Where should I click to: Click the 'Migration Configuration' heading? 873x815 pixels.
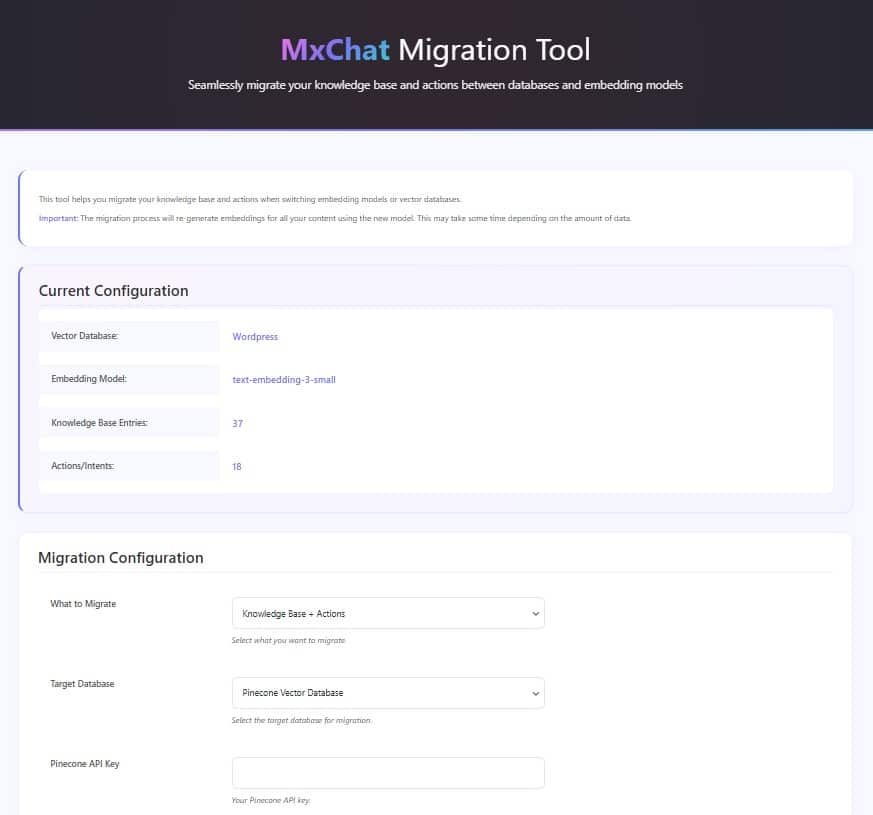click(x=121, y=558)
